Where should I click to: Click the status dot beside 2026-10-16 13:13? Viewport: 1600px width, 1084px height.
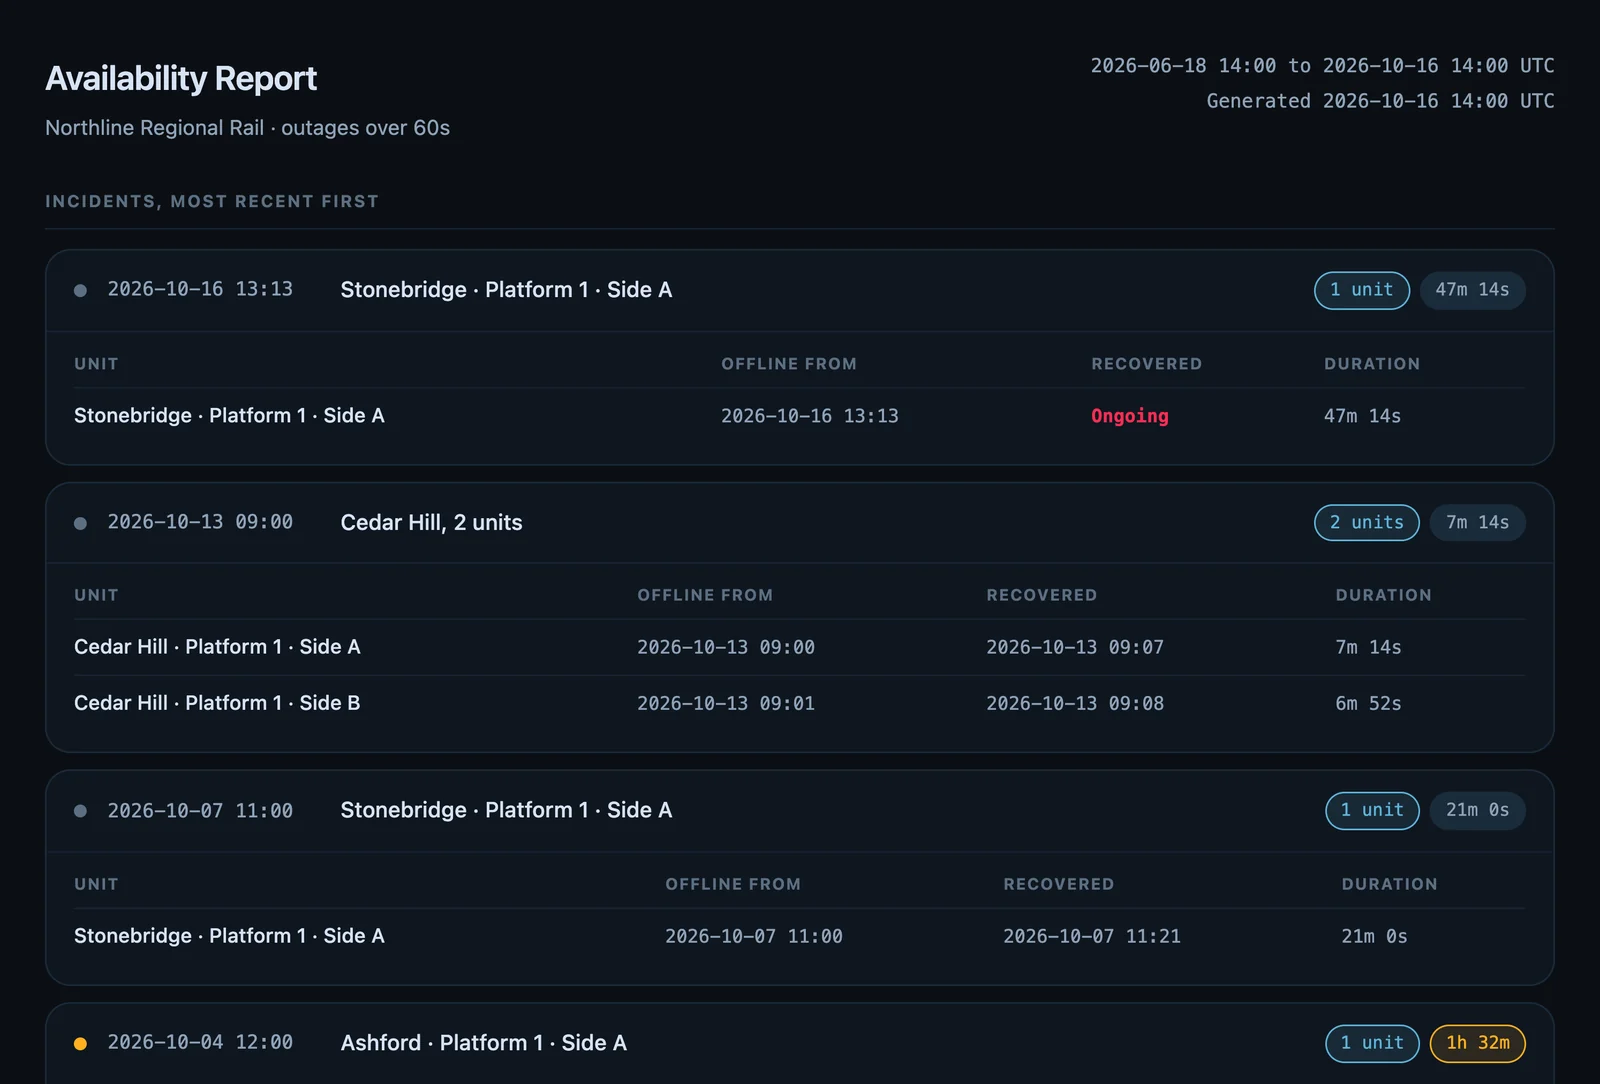click(80, 290)
